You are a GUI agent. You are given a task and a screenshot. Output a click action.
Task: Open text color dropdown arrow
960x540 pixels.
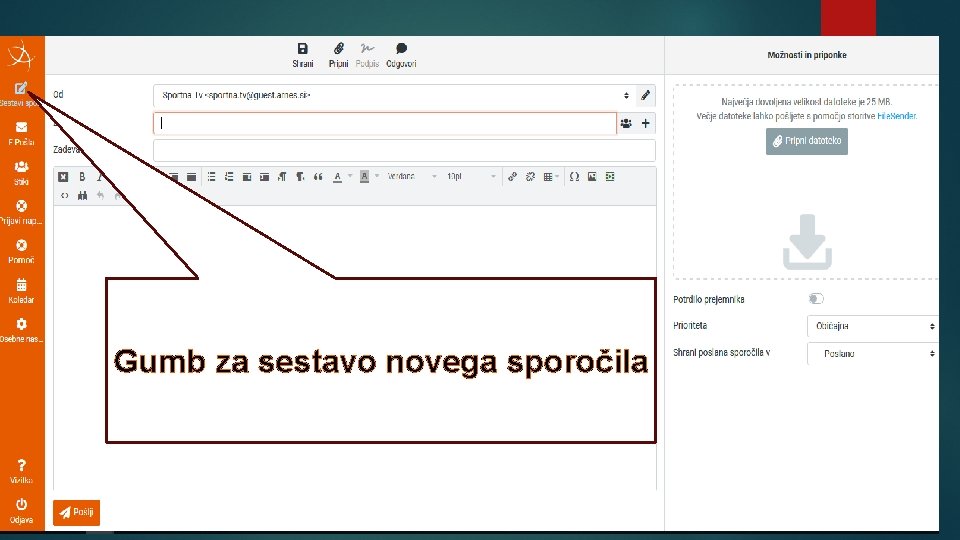(350, 176)
